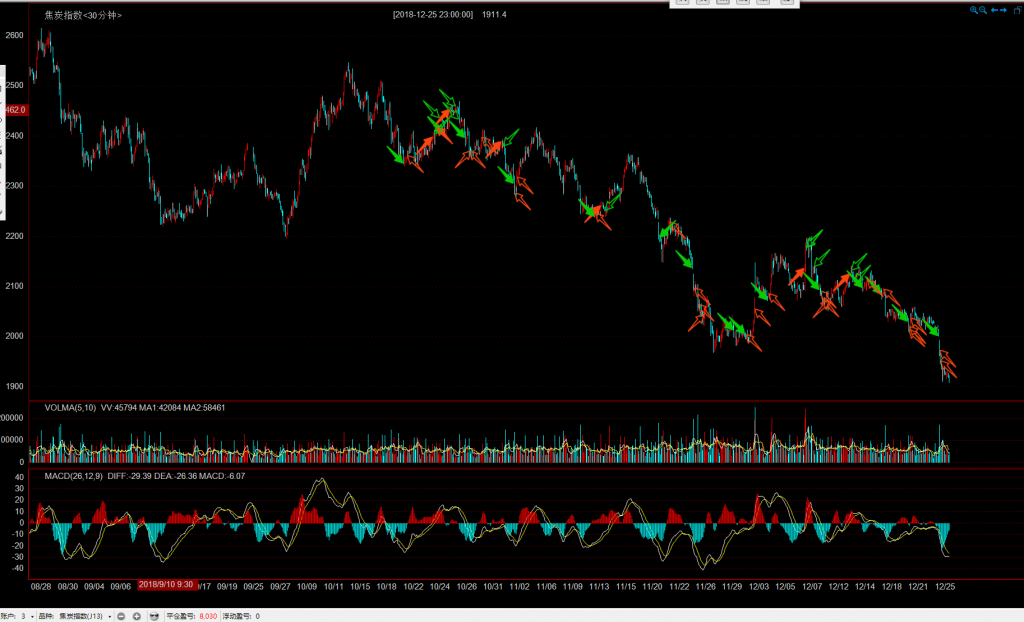
Task: Click the 焦炭指数<30分钟> chart title
Action: click(83, 15)
